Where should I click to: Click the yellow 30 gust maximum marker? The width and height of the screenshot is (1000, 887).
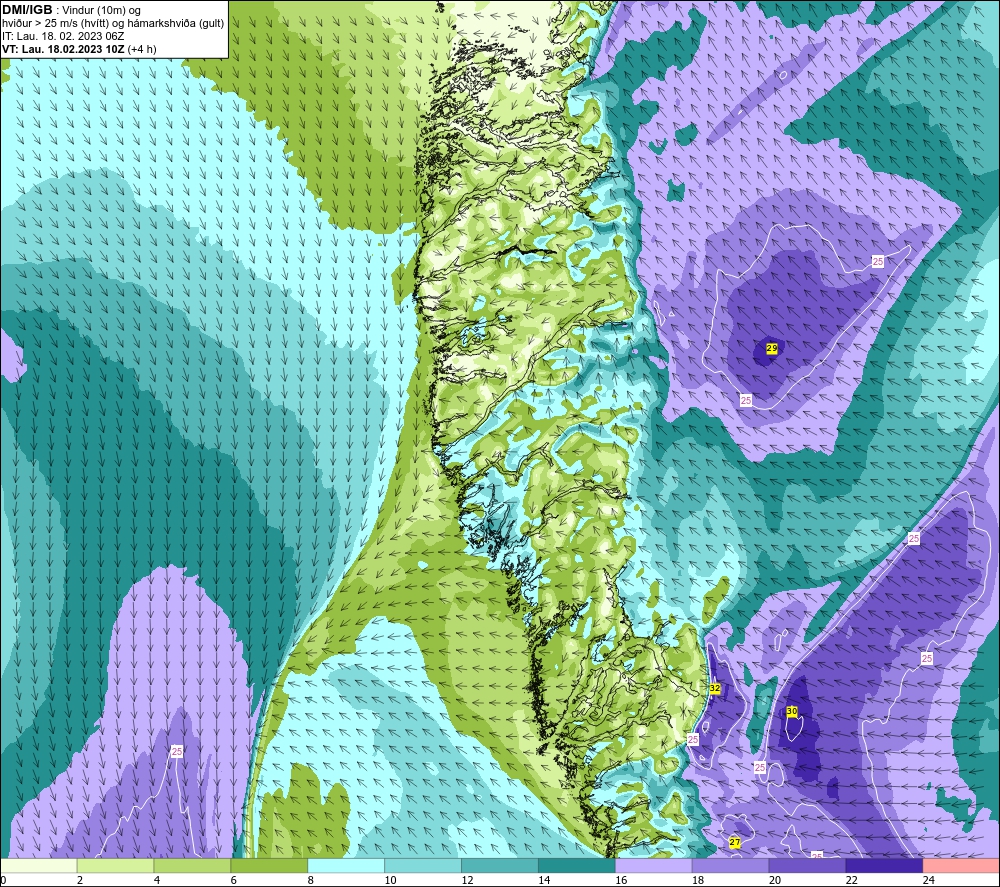pos(791,711)
